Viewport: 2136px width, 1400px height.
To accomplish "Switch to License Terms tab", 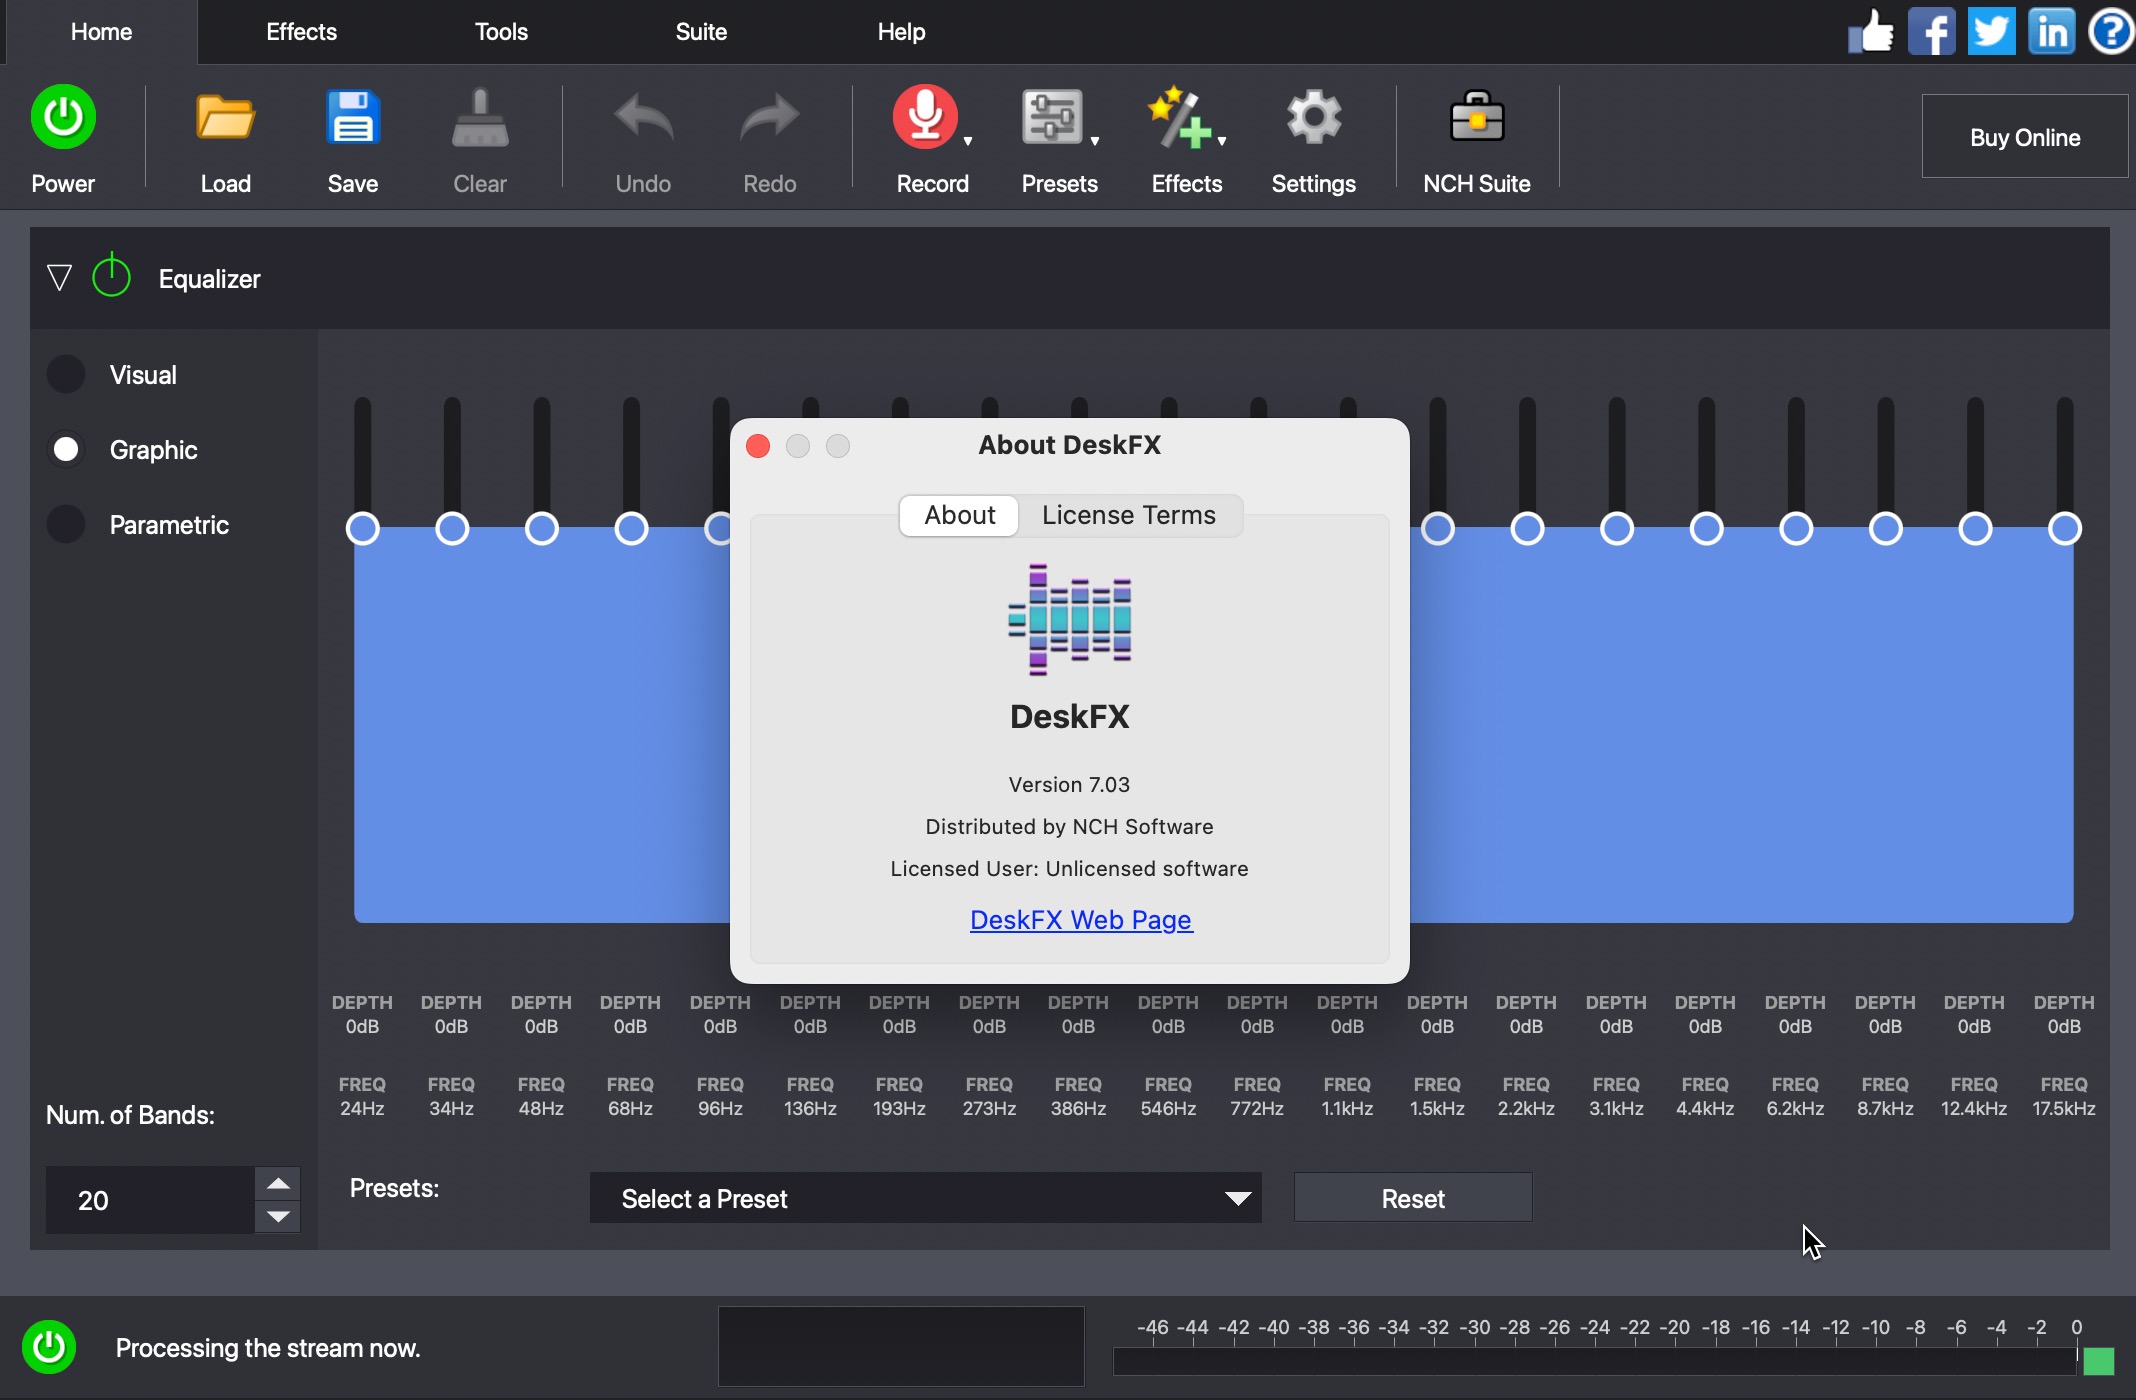I will point(1129,515).
